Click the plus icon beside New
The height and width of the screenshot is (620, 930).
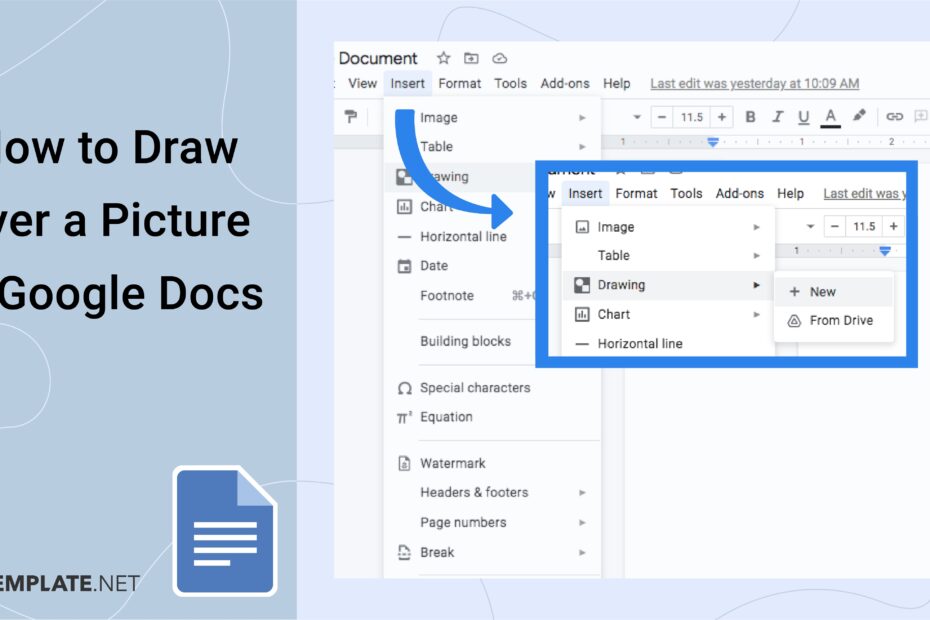(x=794, y=292)
